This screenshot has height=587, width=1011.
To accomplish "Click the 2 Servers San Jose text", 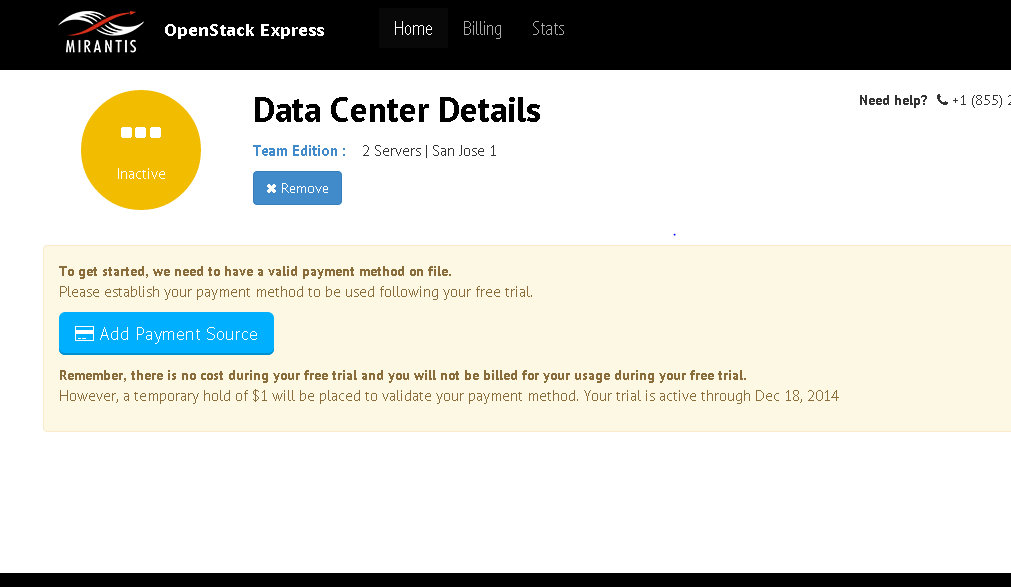I will click(429, 151).
